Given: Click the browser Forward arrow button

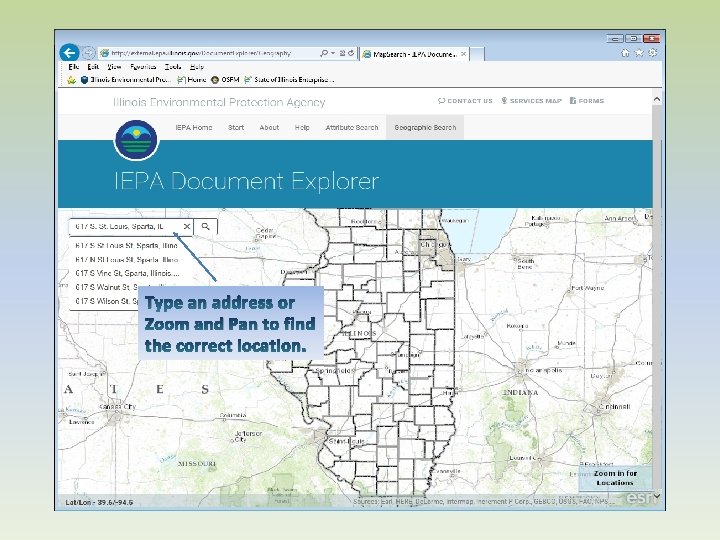Looking at the screenshot, I should click(88, 53).
